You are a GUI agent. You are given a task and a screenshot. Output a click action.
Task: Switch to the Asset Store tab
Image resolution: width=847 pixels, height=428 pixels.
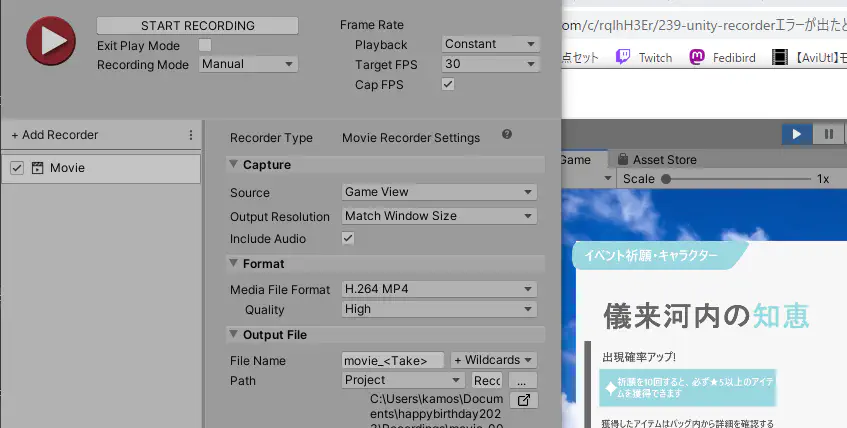point(656,159)
